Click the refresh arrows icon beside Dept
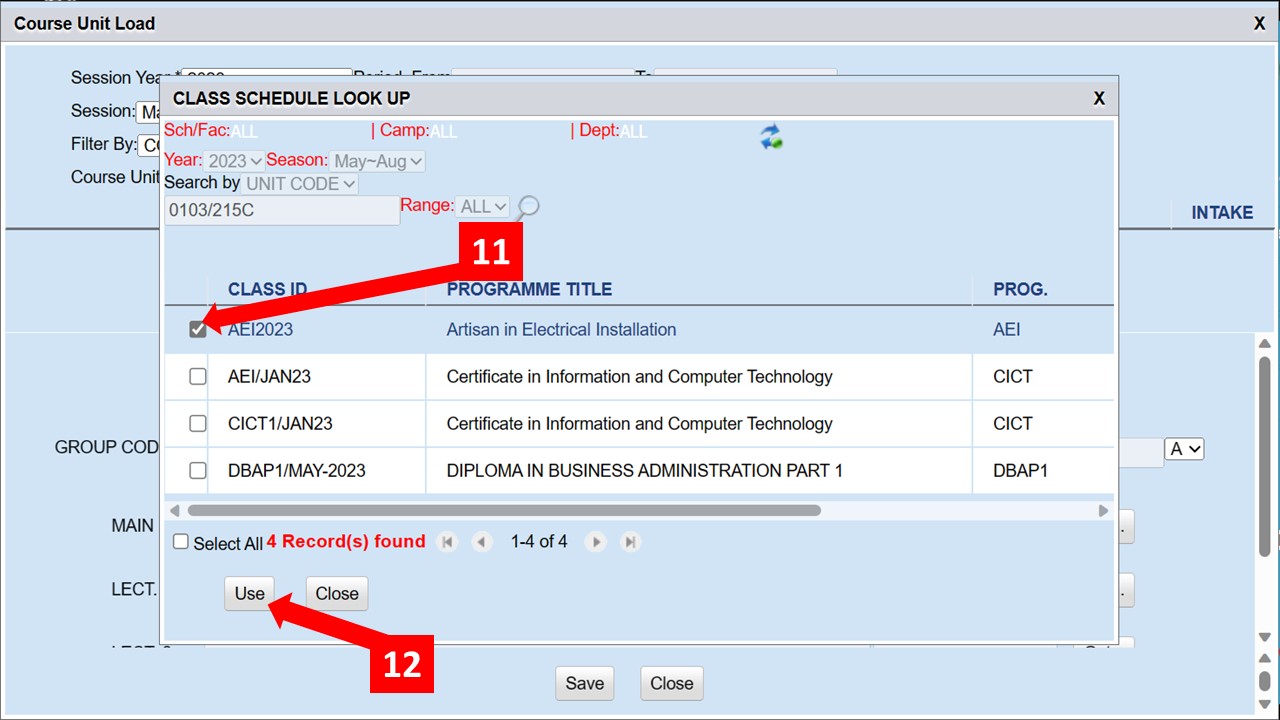The width and height of the screenshot is (1280, 720). tap(771, 137)
